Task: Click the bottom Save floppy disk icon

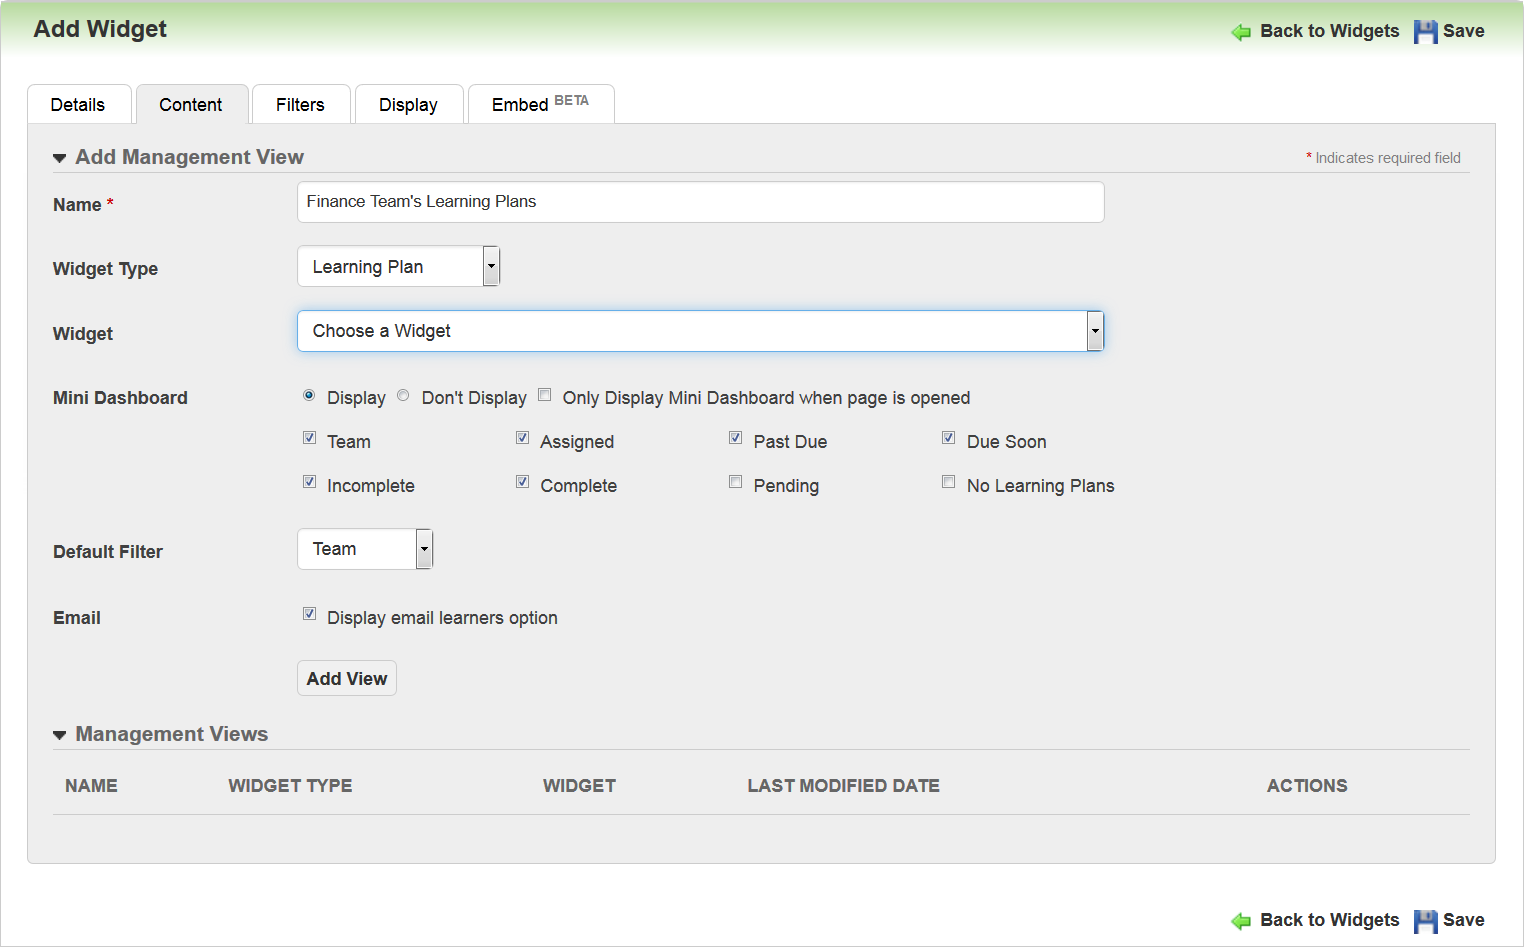Action: [x=1425, y=921]
